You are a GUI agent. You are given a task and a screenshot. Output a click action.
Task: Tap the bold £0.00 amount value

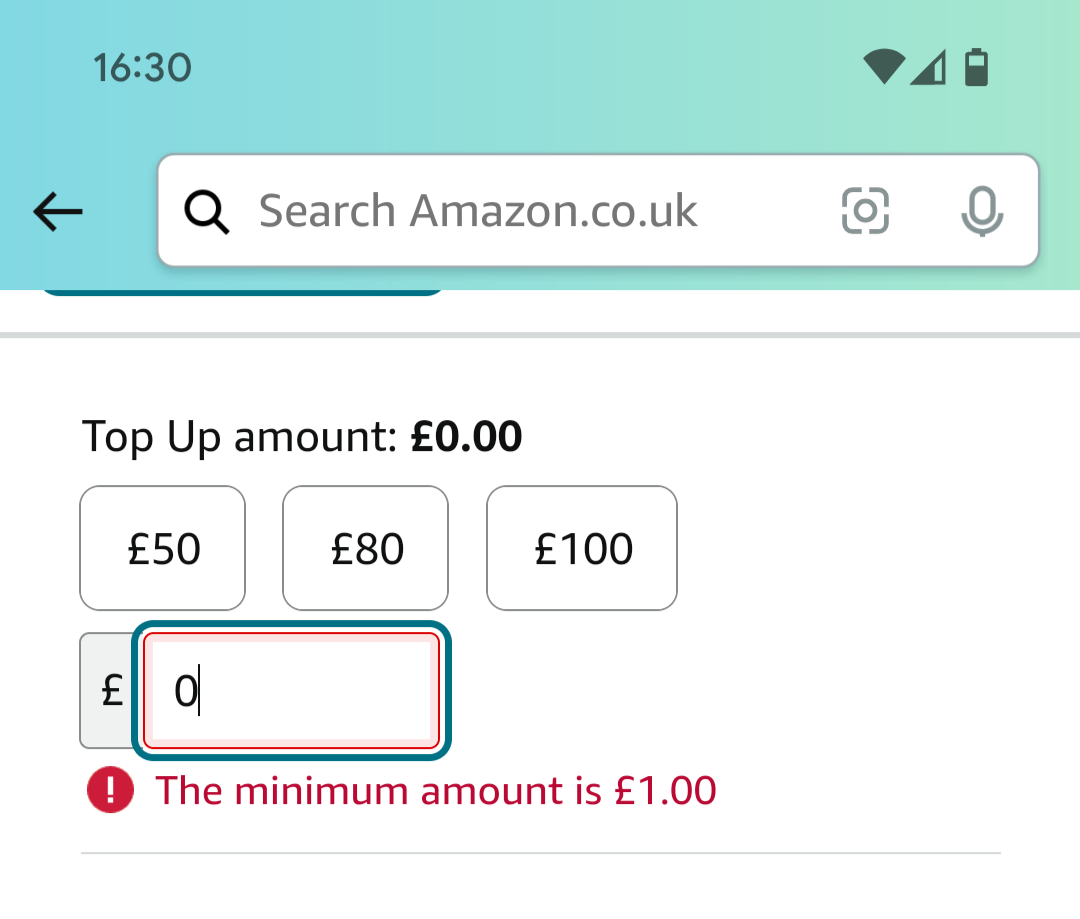point(466,437)
